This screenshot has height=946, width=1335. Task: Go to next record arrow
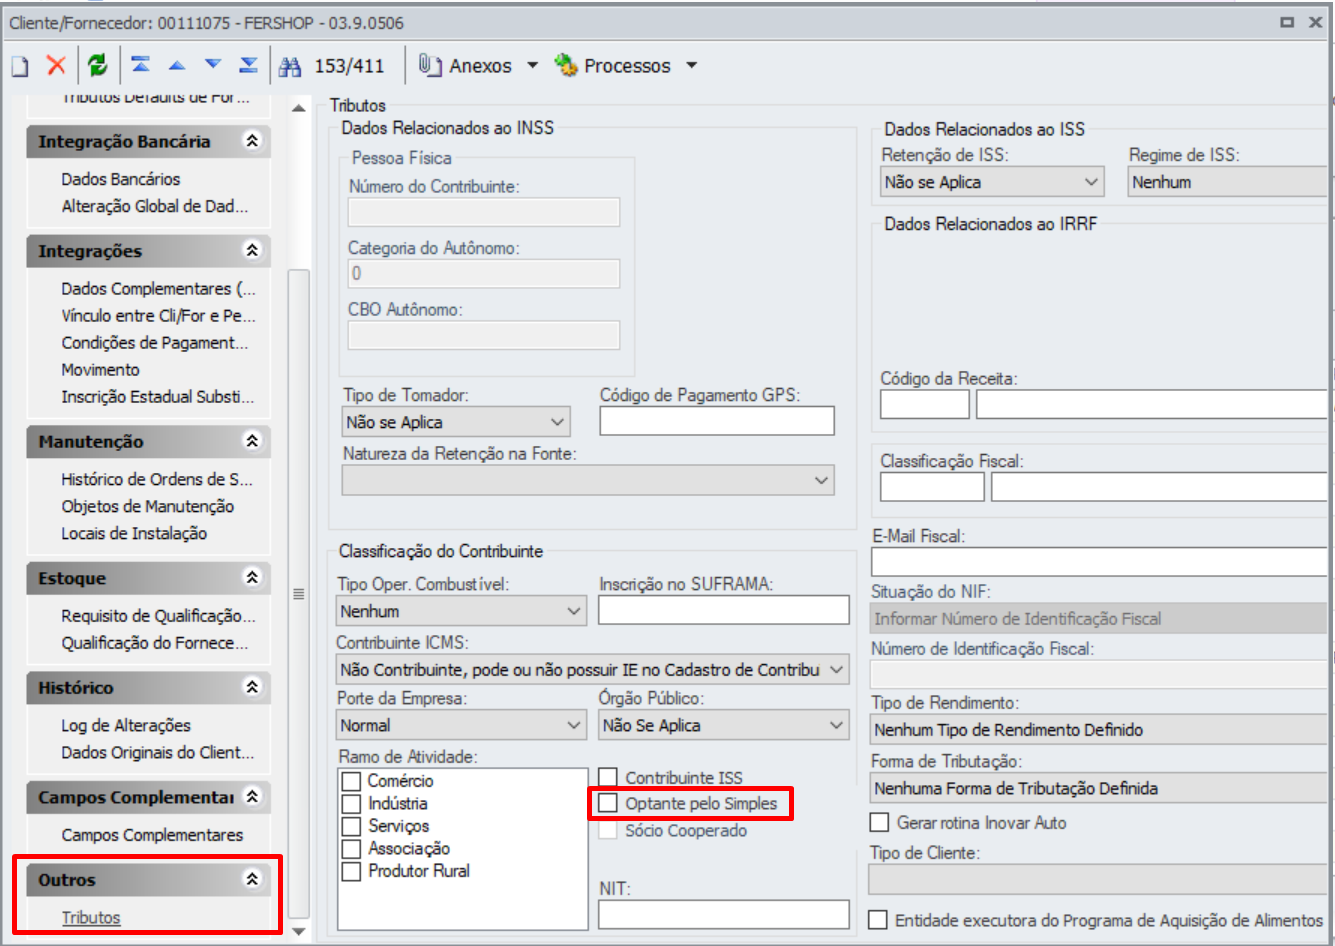pyautogui.click(x=213, y=65)
